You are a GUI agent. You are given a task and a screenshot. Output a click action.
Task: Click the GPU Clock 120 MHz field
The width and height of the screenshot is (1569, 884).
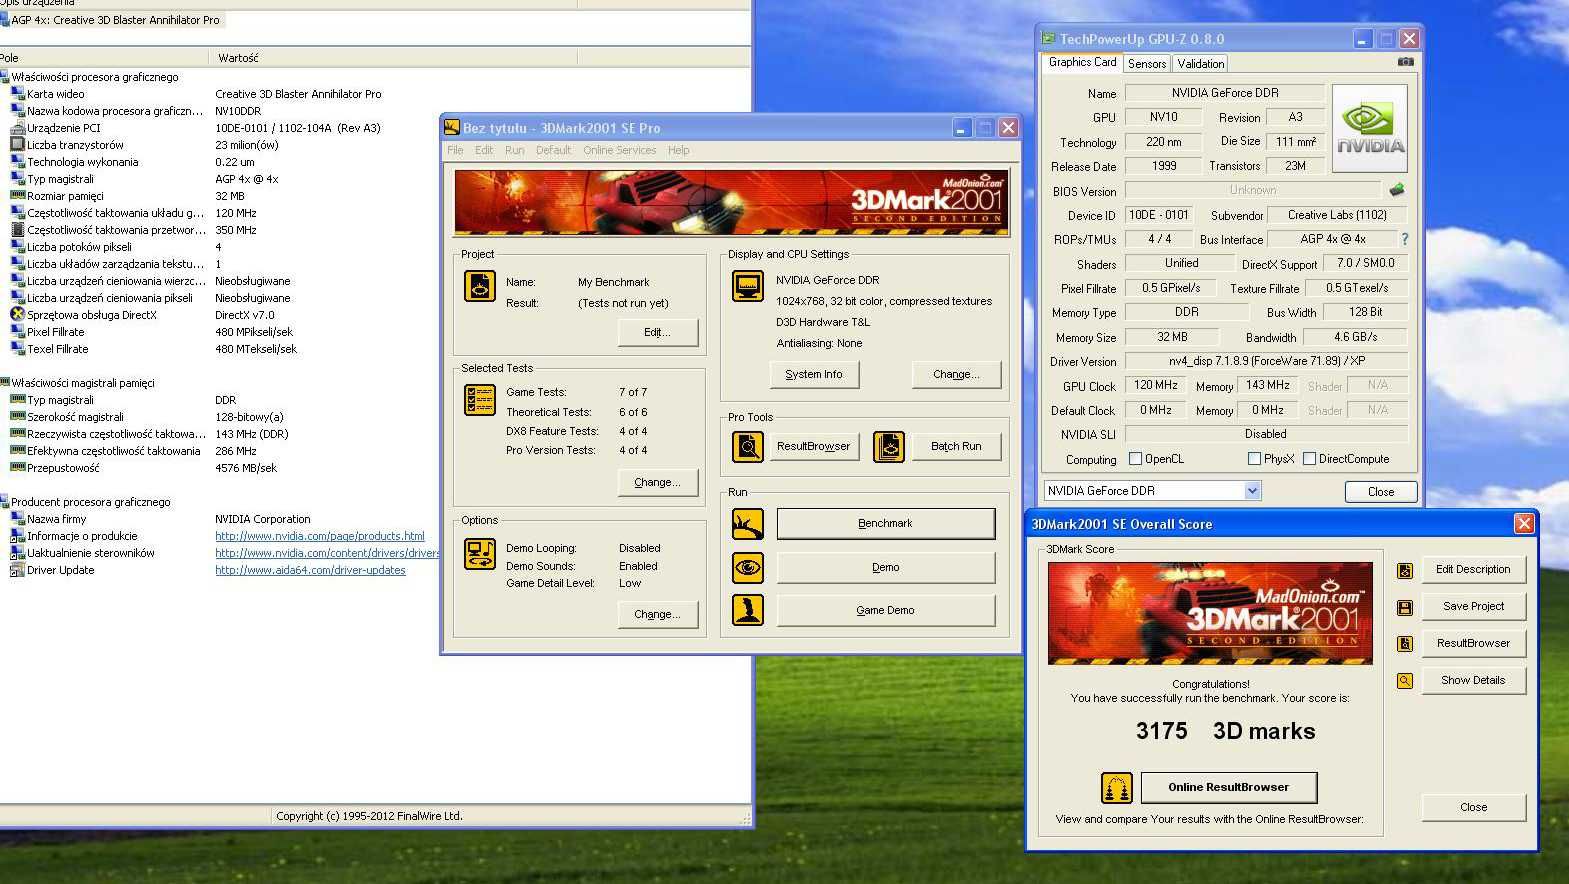tap(1155, 385)
